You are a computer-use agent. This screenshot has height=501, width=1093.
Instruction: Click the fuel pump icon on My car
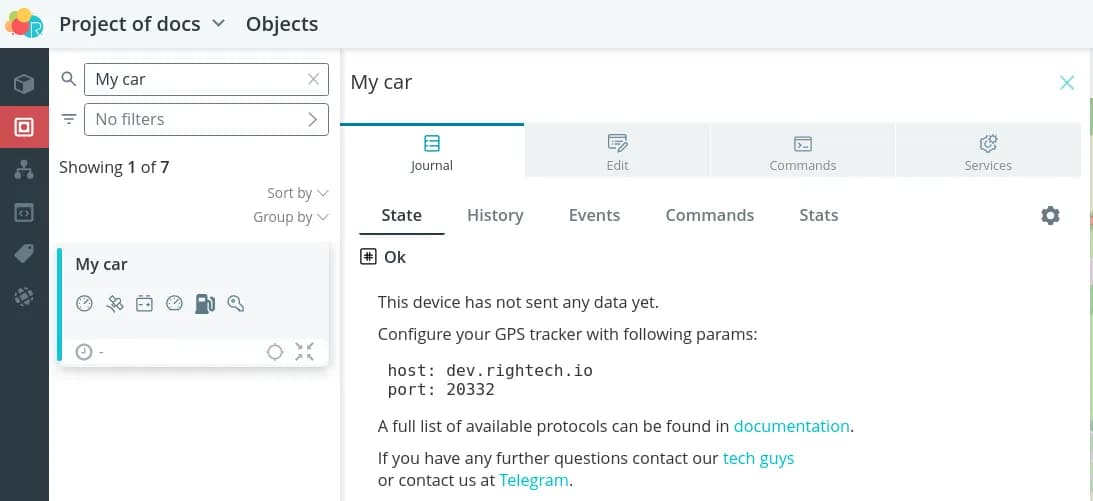[x=205, y=303]
